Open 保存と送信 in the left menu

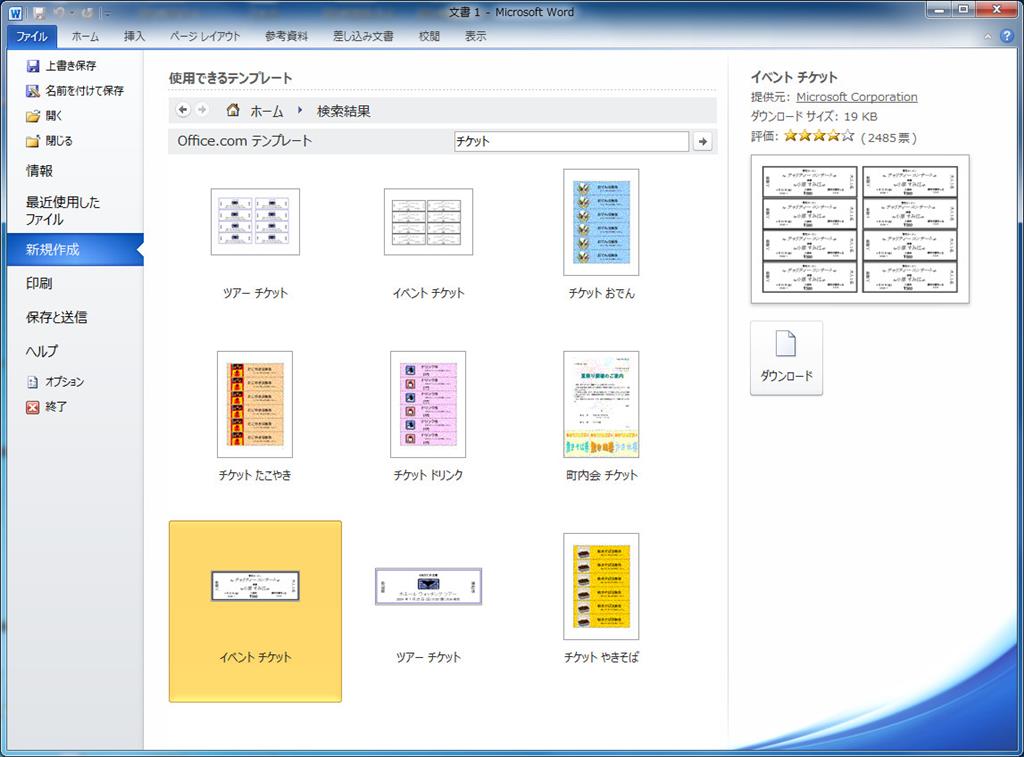tap(56, 317)
